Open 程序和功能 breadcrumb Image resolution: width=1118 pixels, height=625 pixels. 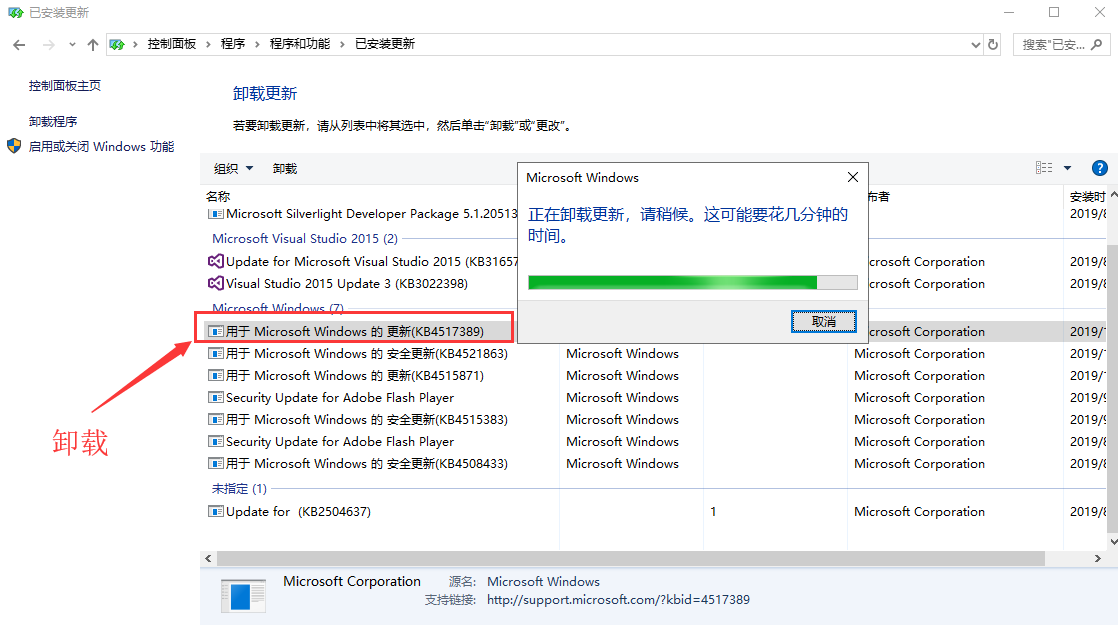point(299,44)
